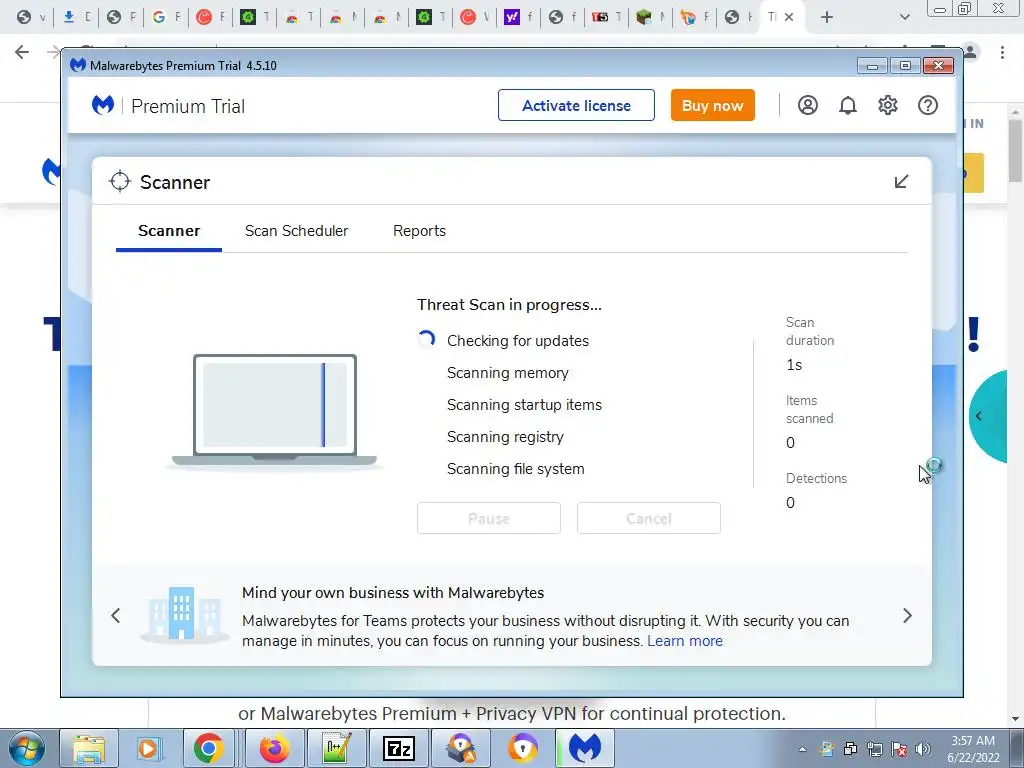
Task: Expand the teal side widget on webpage
Action: (987, 416)
